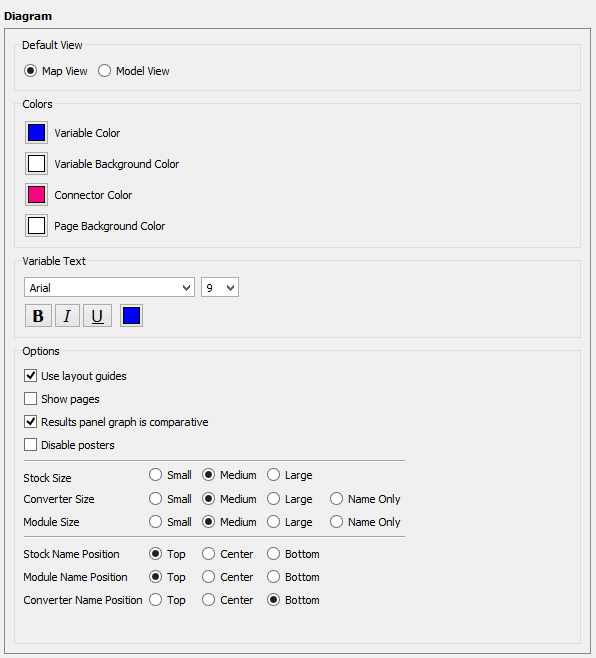Set Module Size to Small
The width and height of the screenshot is (596, 658).
coord(155,522)
